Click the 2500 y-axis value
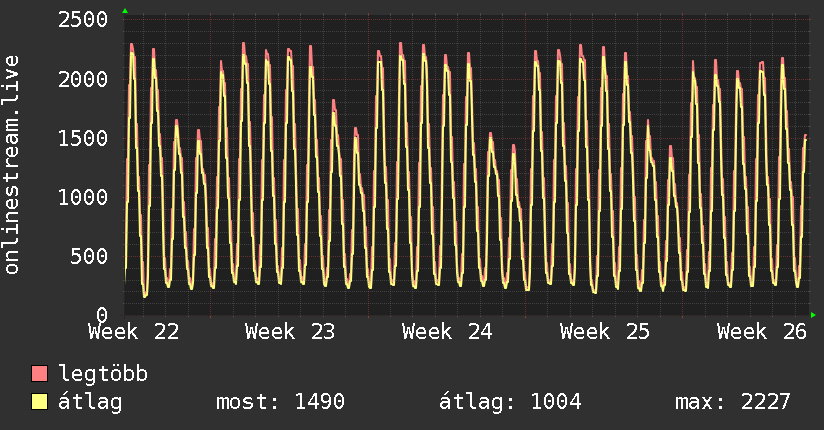This screenshot has width=824, height=430. point(83,20)
